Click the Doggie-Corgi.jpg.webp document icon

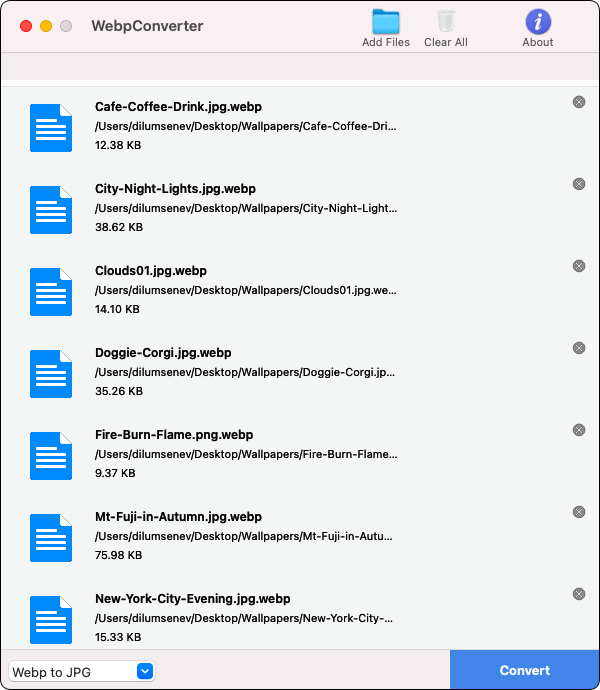(51, 373)
